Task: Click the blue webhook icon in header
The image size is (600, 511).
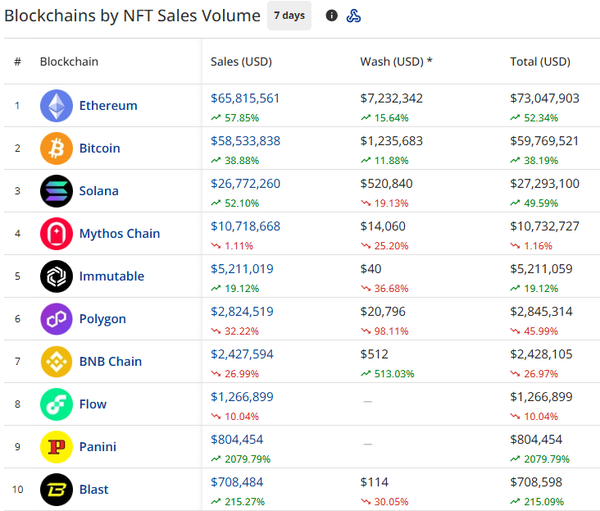Action: point(354,16)
